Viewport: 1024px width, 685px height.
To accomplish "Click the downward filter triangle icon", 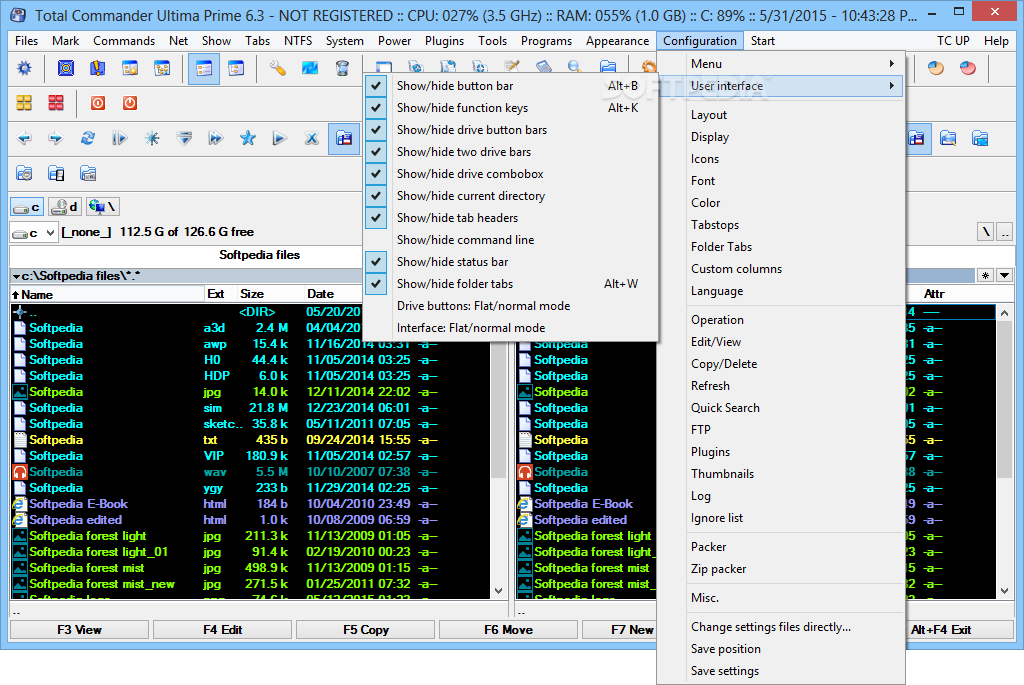I will pos(184,138).
